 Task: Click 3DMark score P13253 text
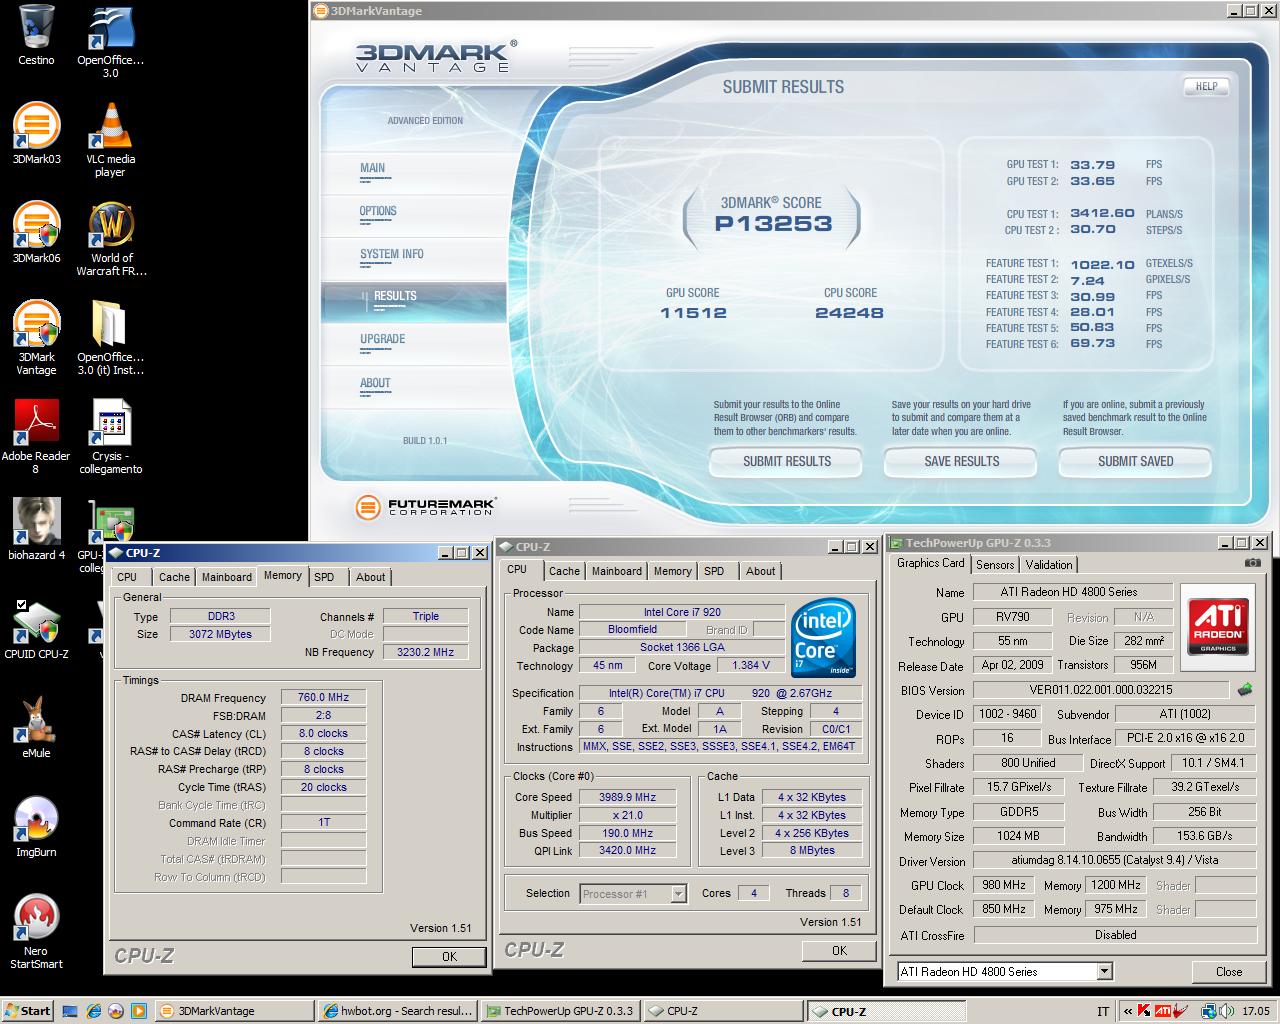tap(773, 224)
